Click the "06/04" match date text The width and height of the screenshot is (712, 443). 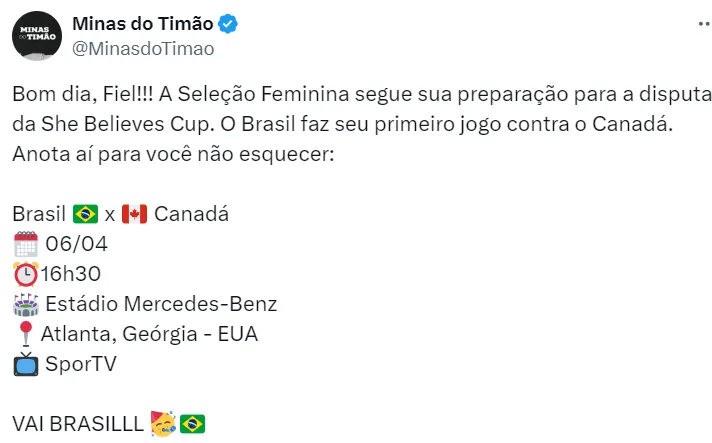[78, 244]
